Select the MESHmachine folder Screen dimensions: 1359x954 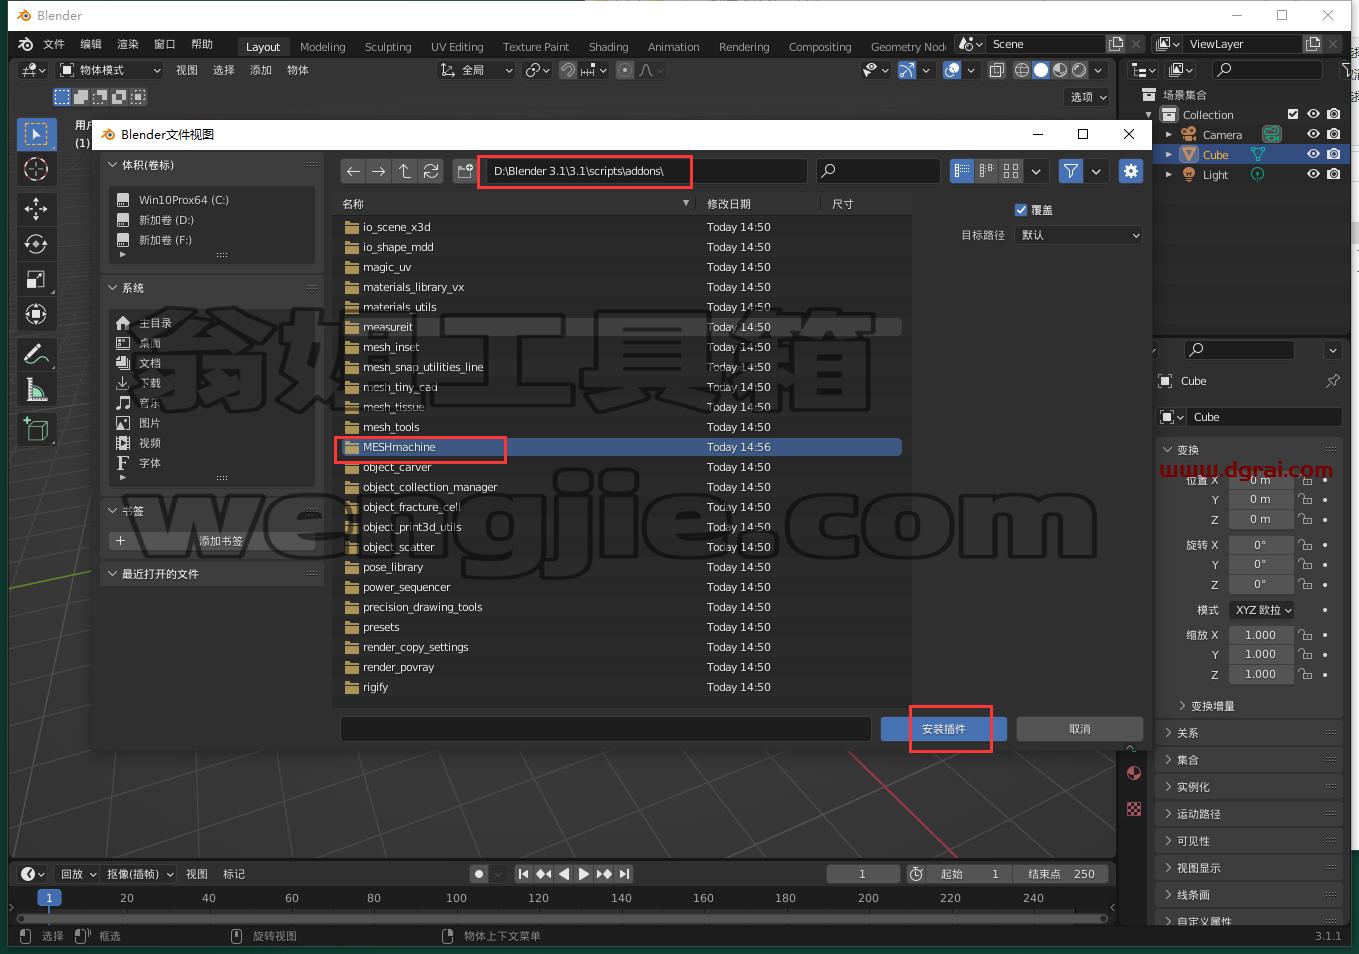(620, 447)
